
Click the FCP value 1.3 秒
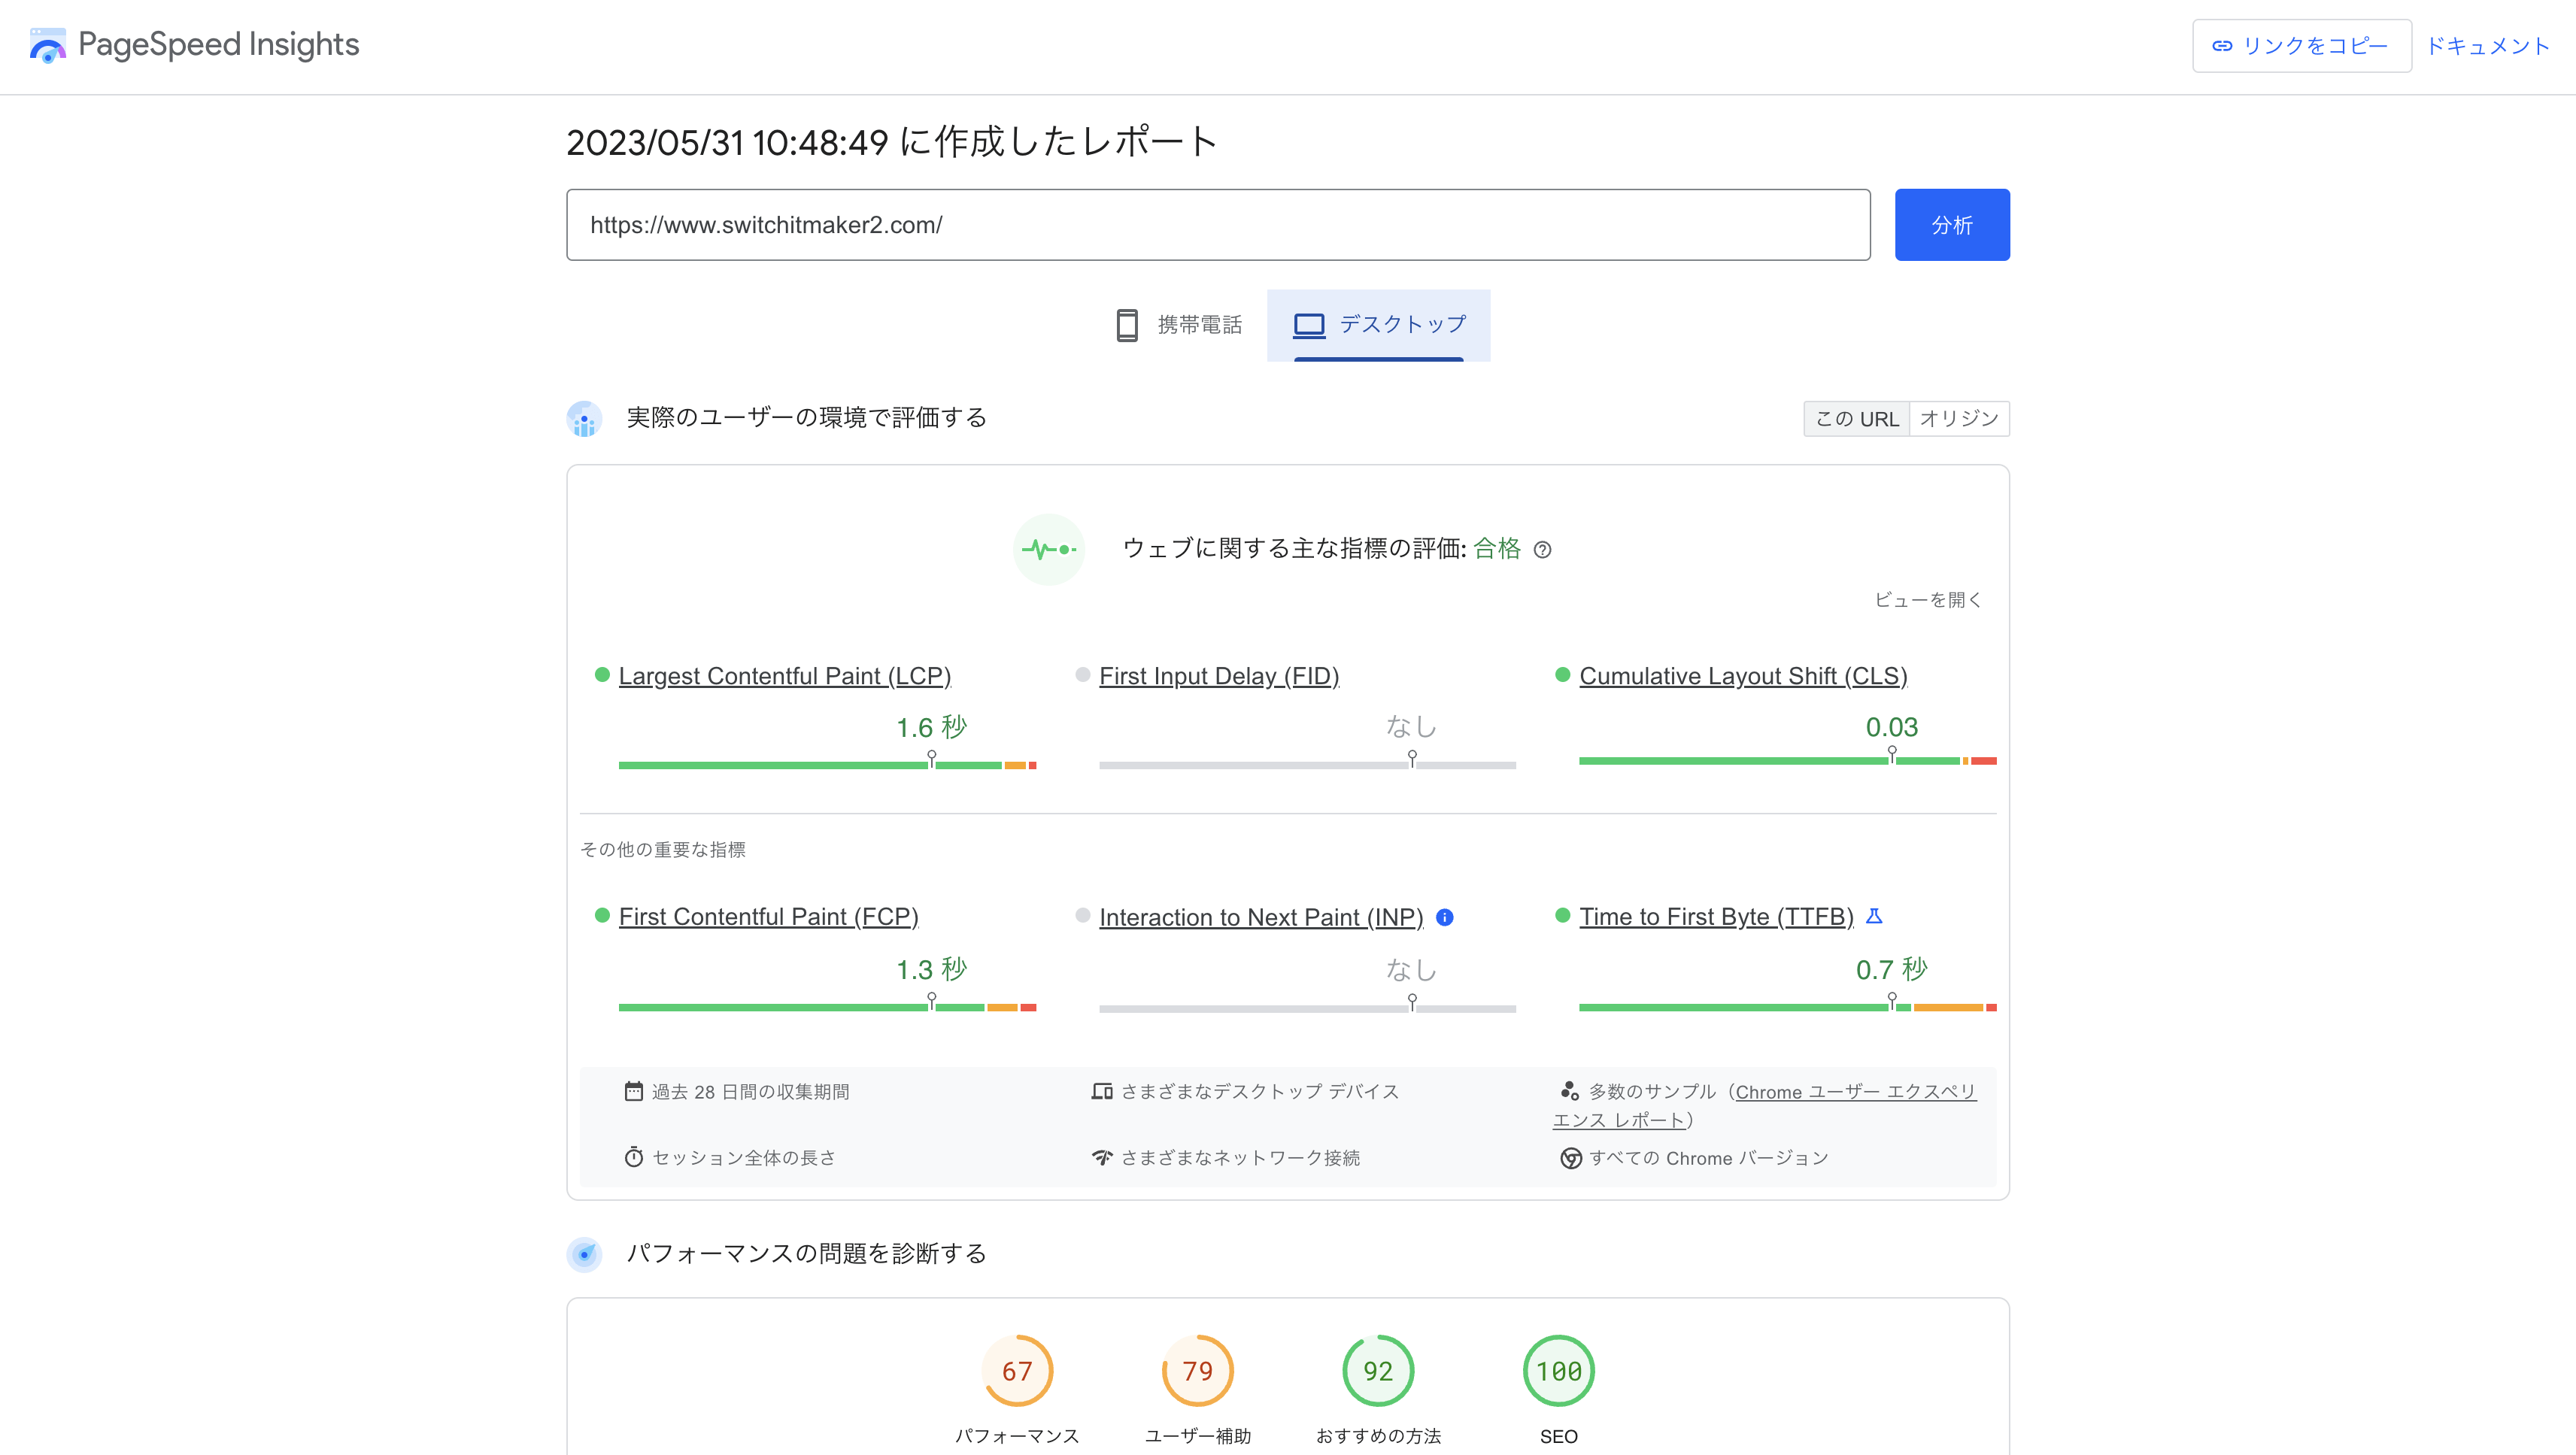pyautogui.click(x=931, y=969)
